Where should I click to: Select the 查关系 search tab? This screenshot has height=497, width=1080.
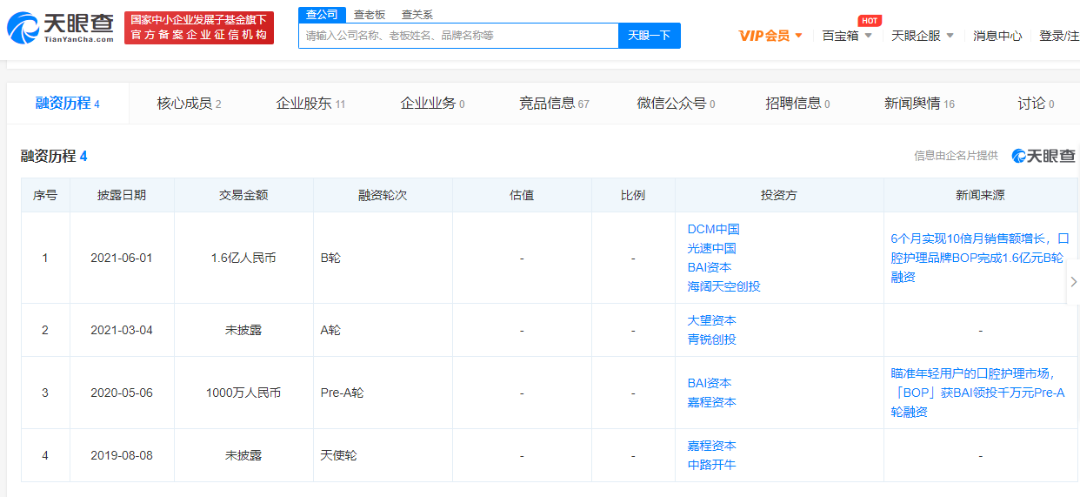[x=417, y=14]
